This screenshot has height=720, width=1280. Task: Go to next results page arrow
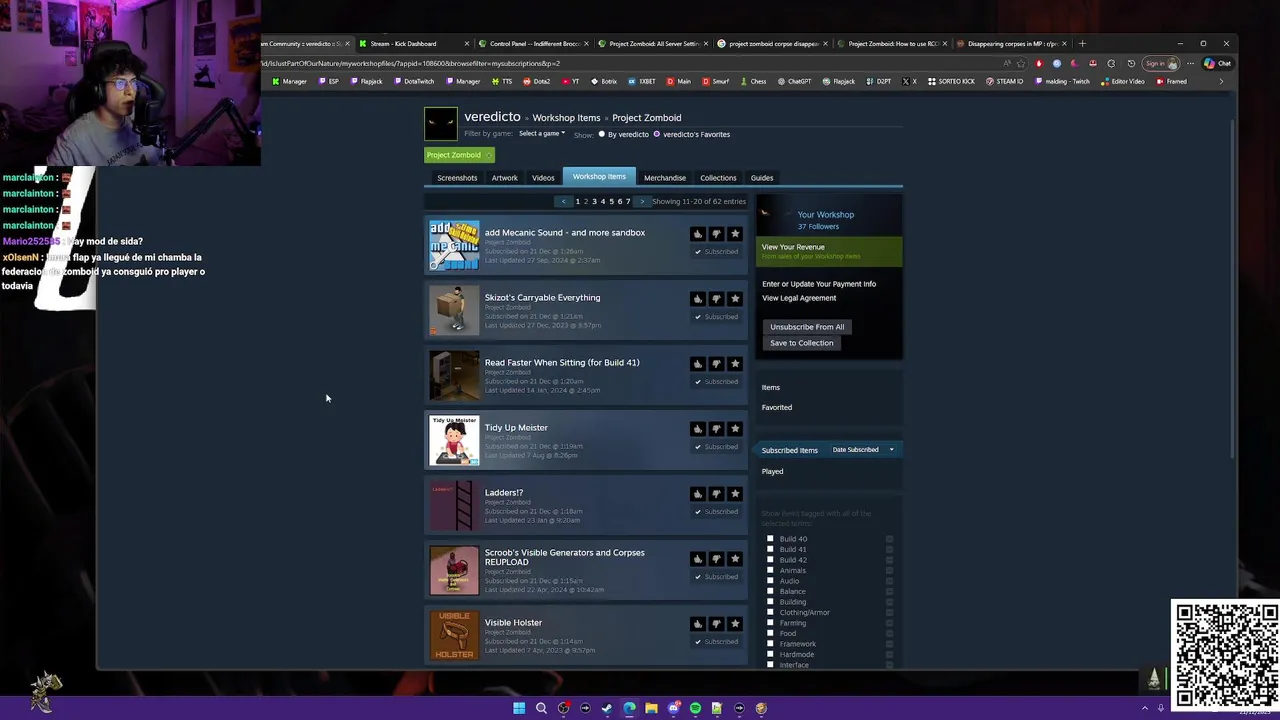pyautogui.click(x=642, y=202)
